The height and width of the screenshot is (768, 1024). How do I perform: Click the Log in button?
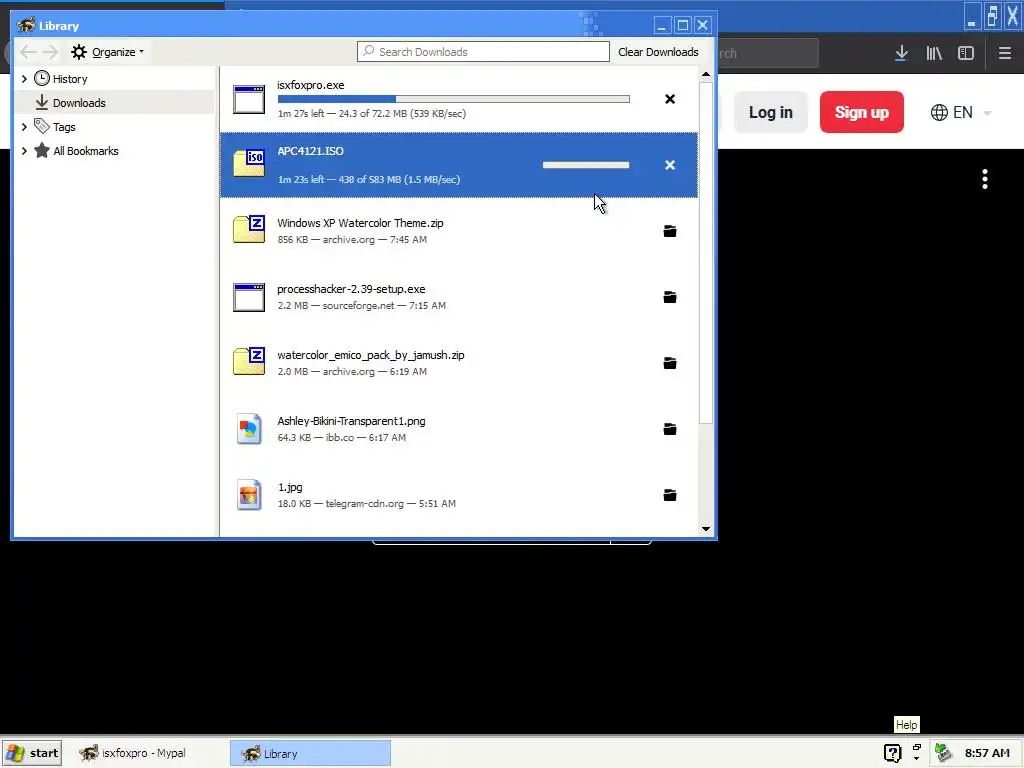tap(771, 112)
